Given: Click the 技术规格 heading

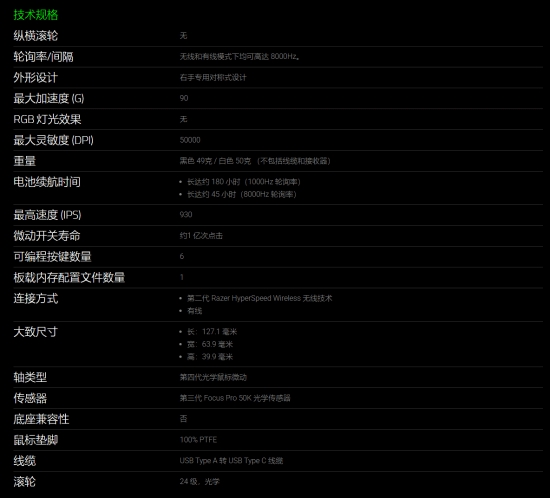Looking at the screenshot, I should (36, 15).
